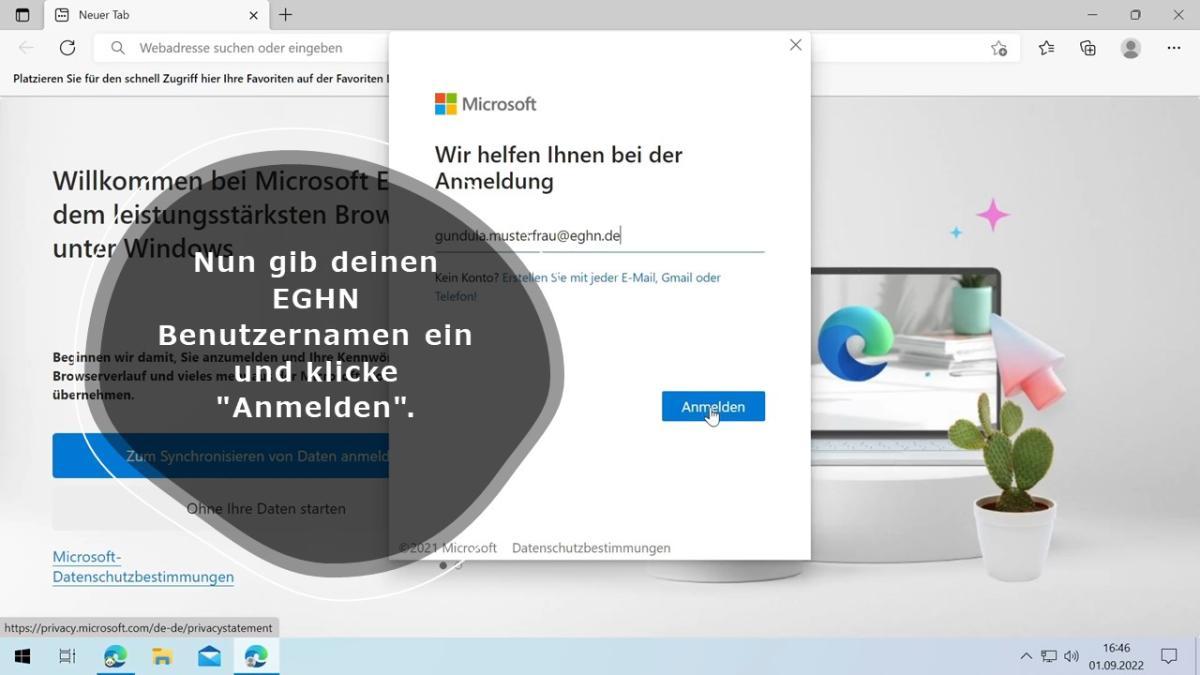Open the Favorites list icon
The image size is (1200, 675).
pos(1046,48)
